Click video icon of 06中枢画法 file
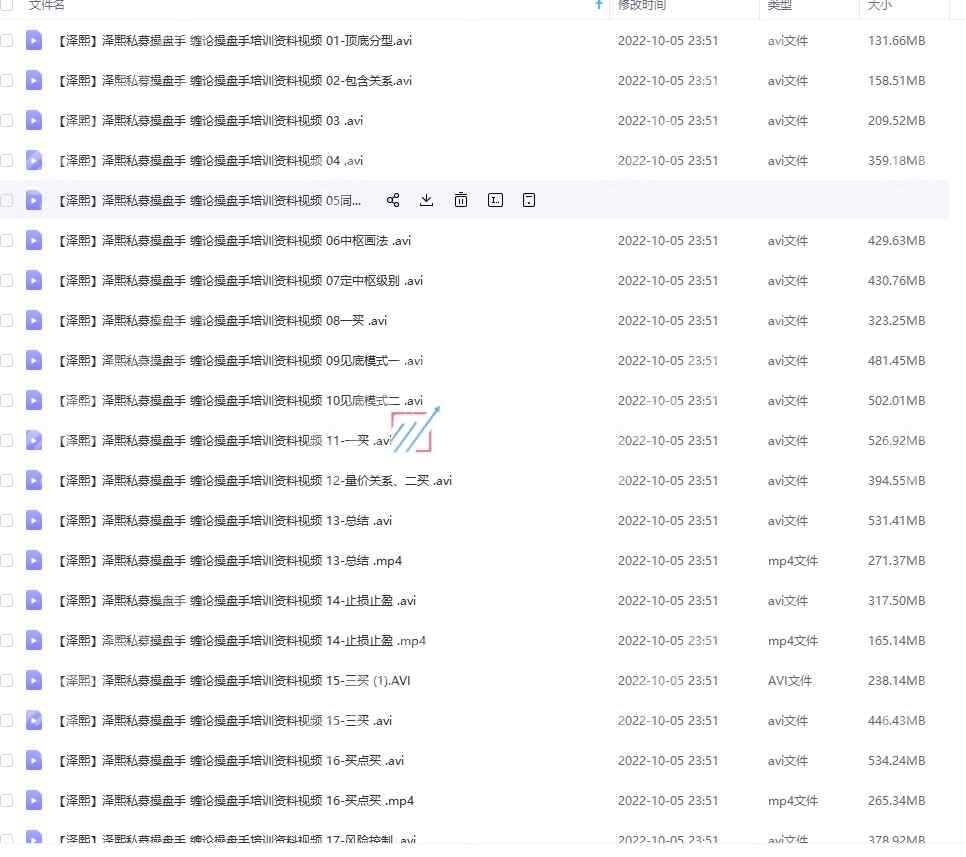Image resolution: width=966 pixels, height=857 pixels. (x=34, y=240)
